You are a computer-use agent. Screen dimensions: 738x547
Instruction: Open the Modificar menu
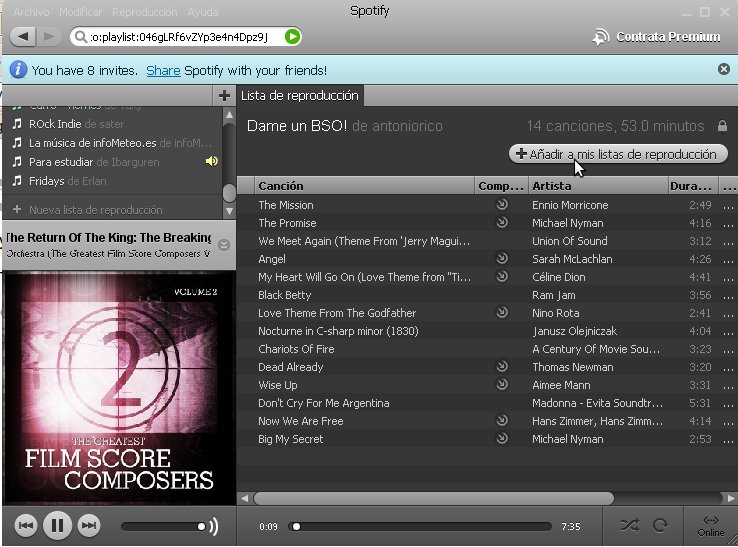80,12
